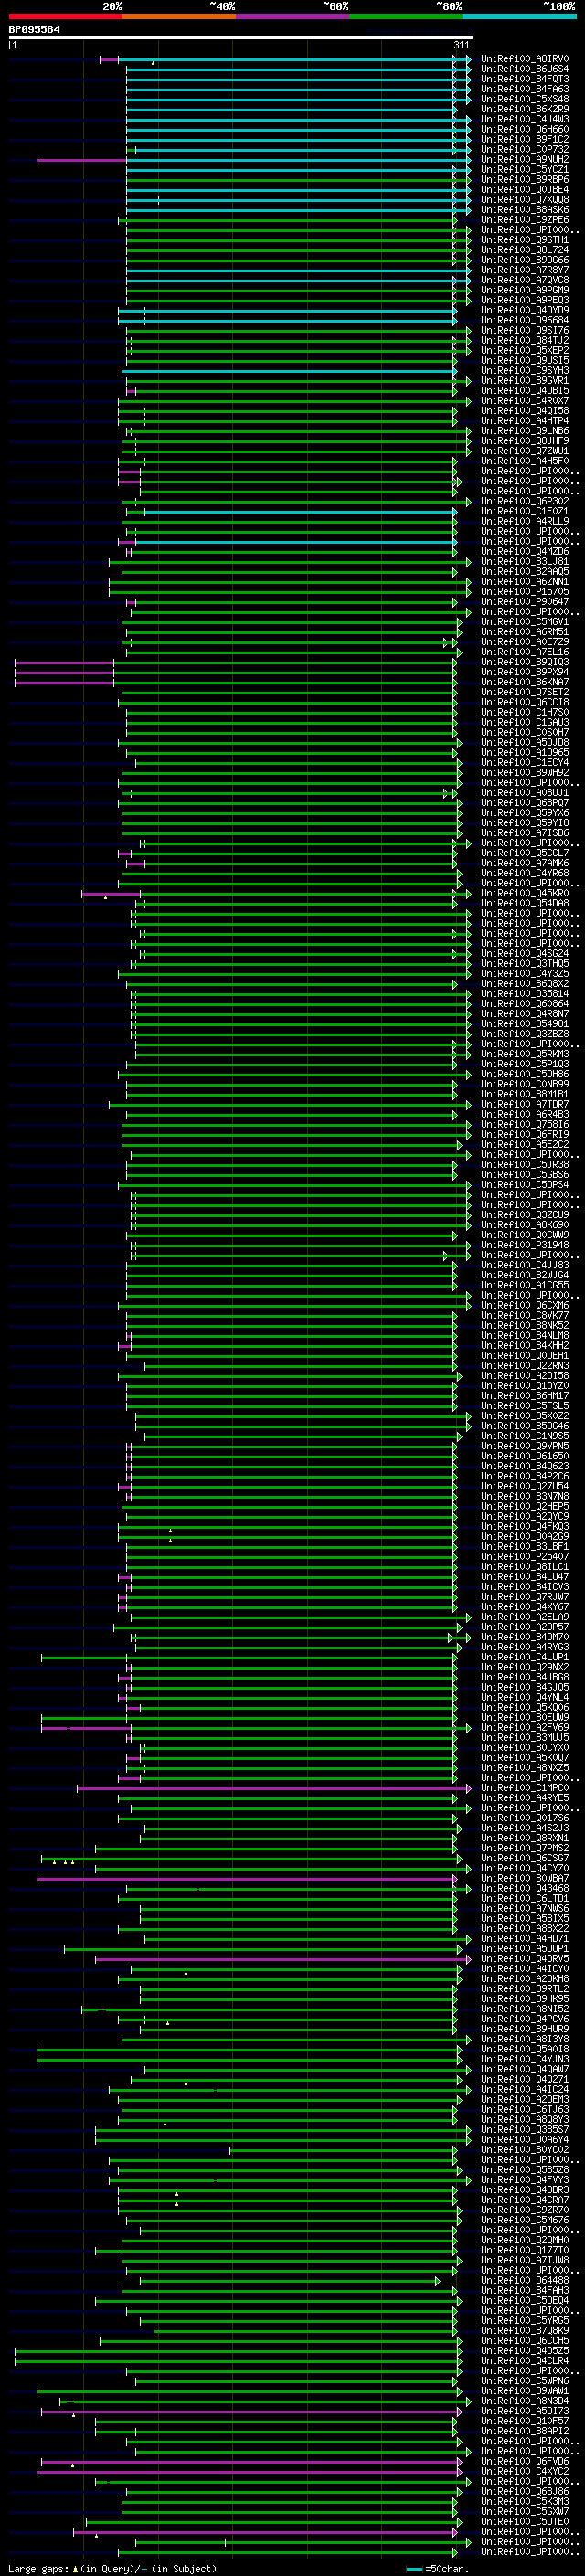Open the entry UniRef100_A2FV69

pos(524,1727)
